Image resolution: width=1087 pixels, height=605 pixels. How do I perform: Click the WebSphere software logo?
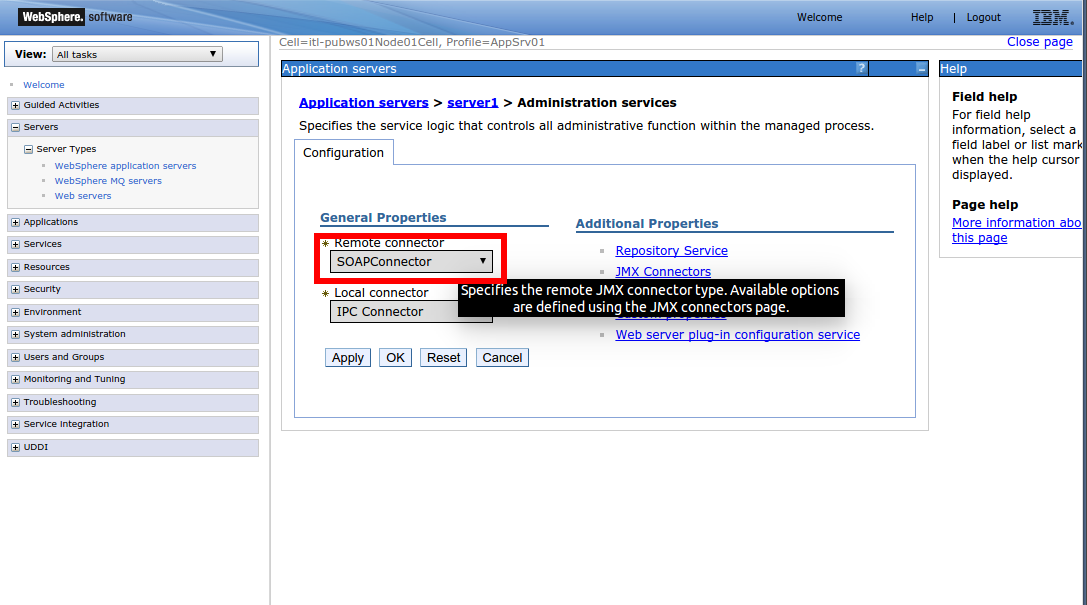point(75,17)
